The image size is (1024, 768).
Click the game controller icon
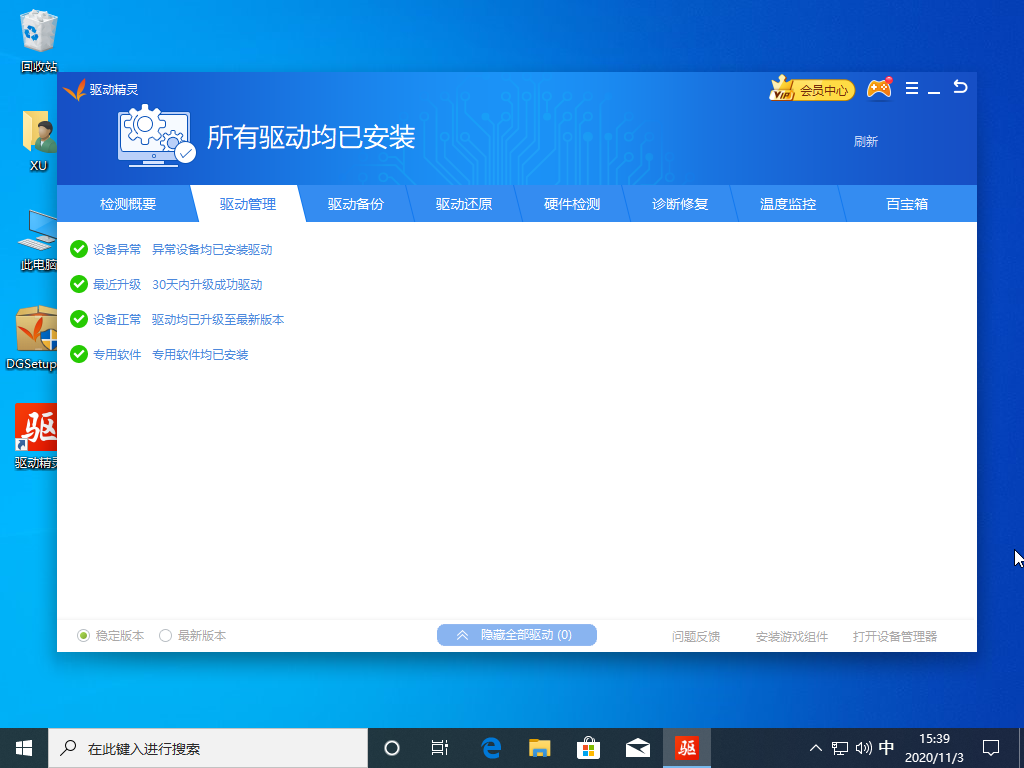879,89
